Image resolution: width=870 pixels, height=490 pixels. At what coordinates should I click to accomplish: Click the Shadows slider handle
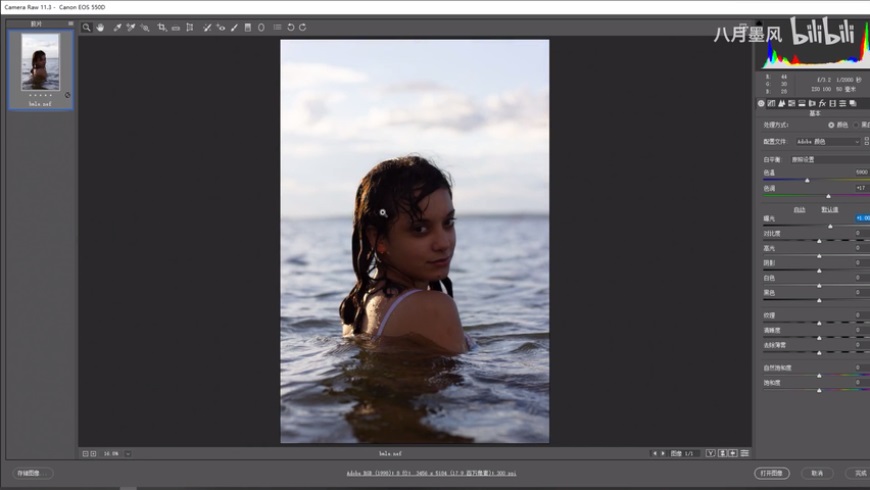(820, 271)
